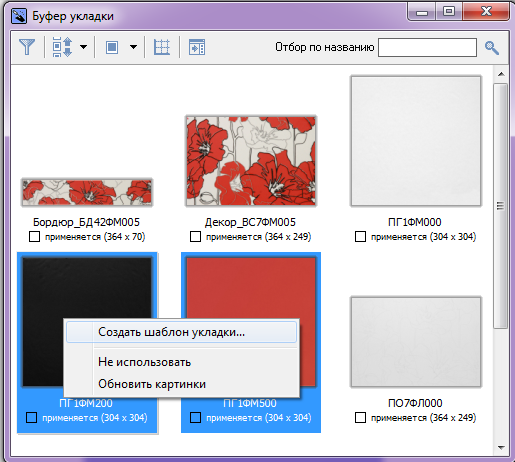Expand the dropdown next to thumbnail size icon
This screenshot has width=515, height=462.
tap(133, 47)
